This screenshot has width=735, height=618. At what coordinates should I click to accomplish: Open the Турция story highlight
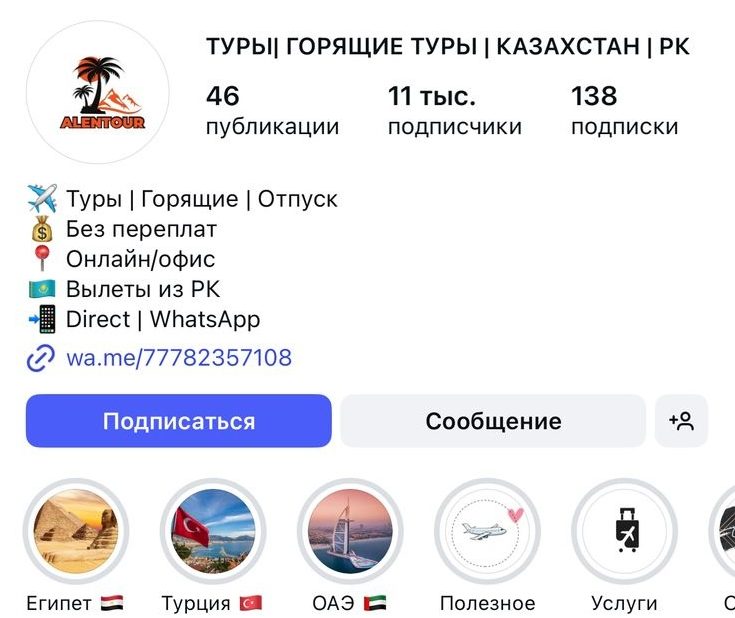coord(213,531)
